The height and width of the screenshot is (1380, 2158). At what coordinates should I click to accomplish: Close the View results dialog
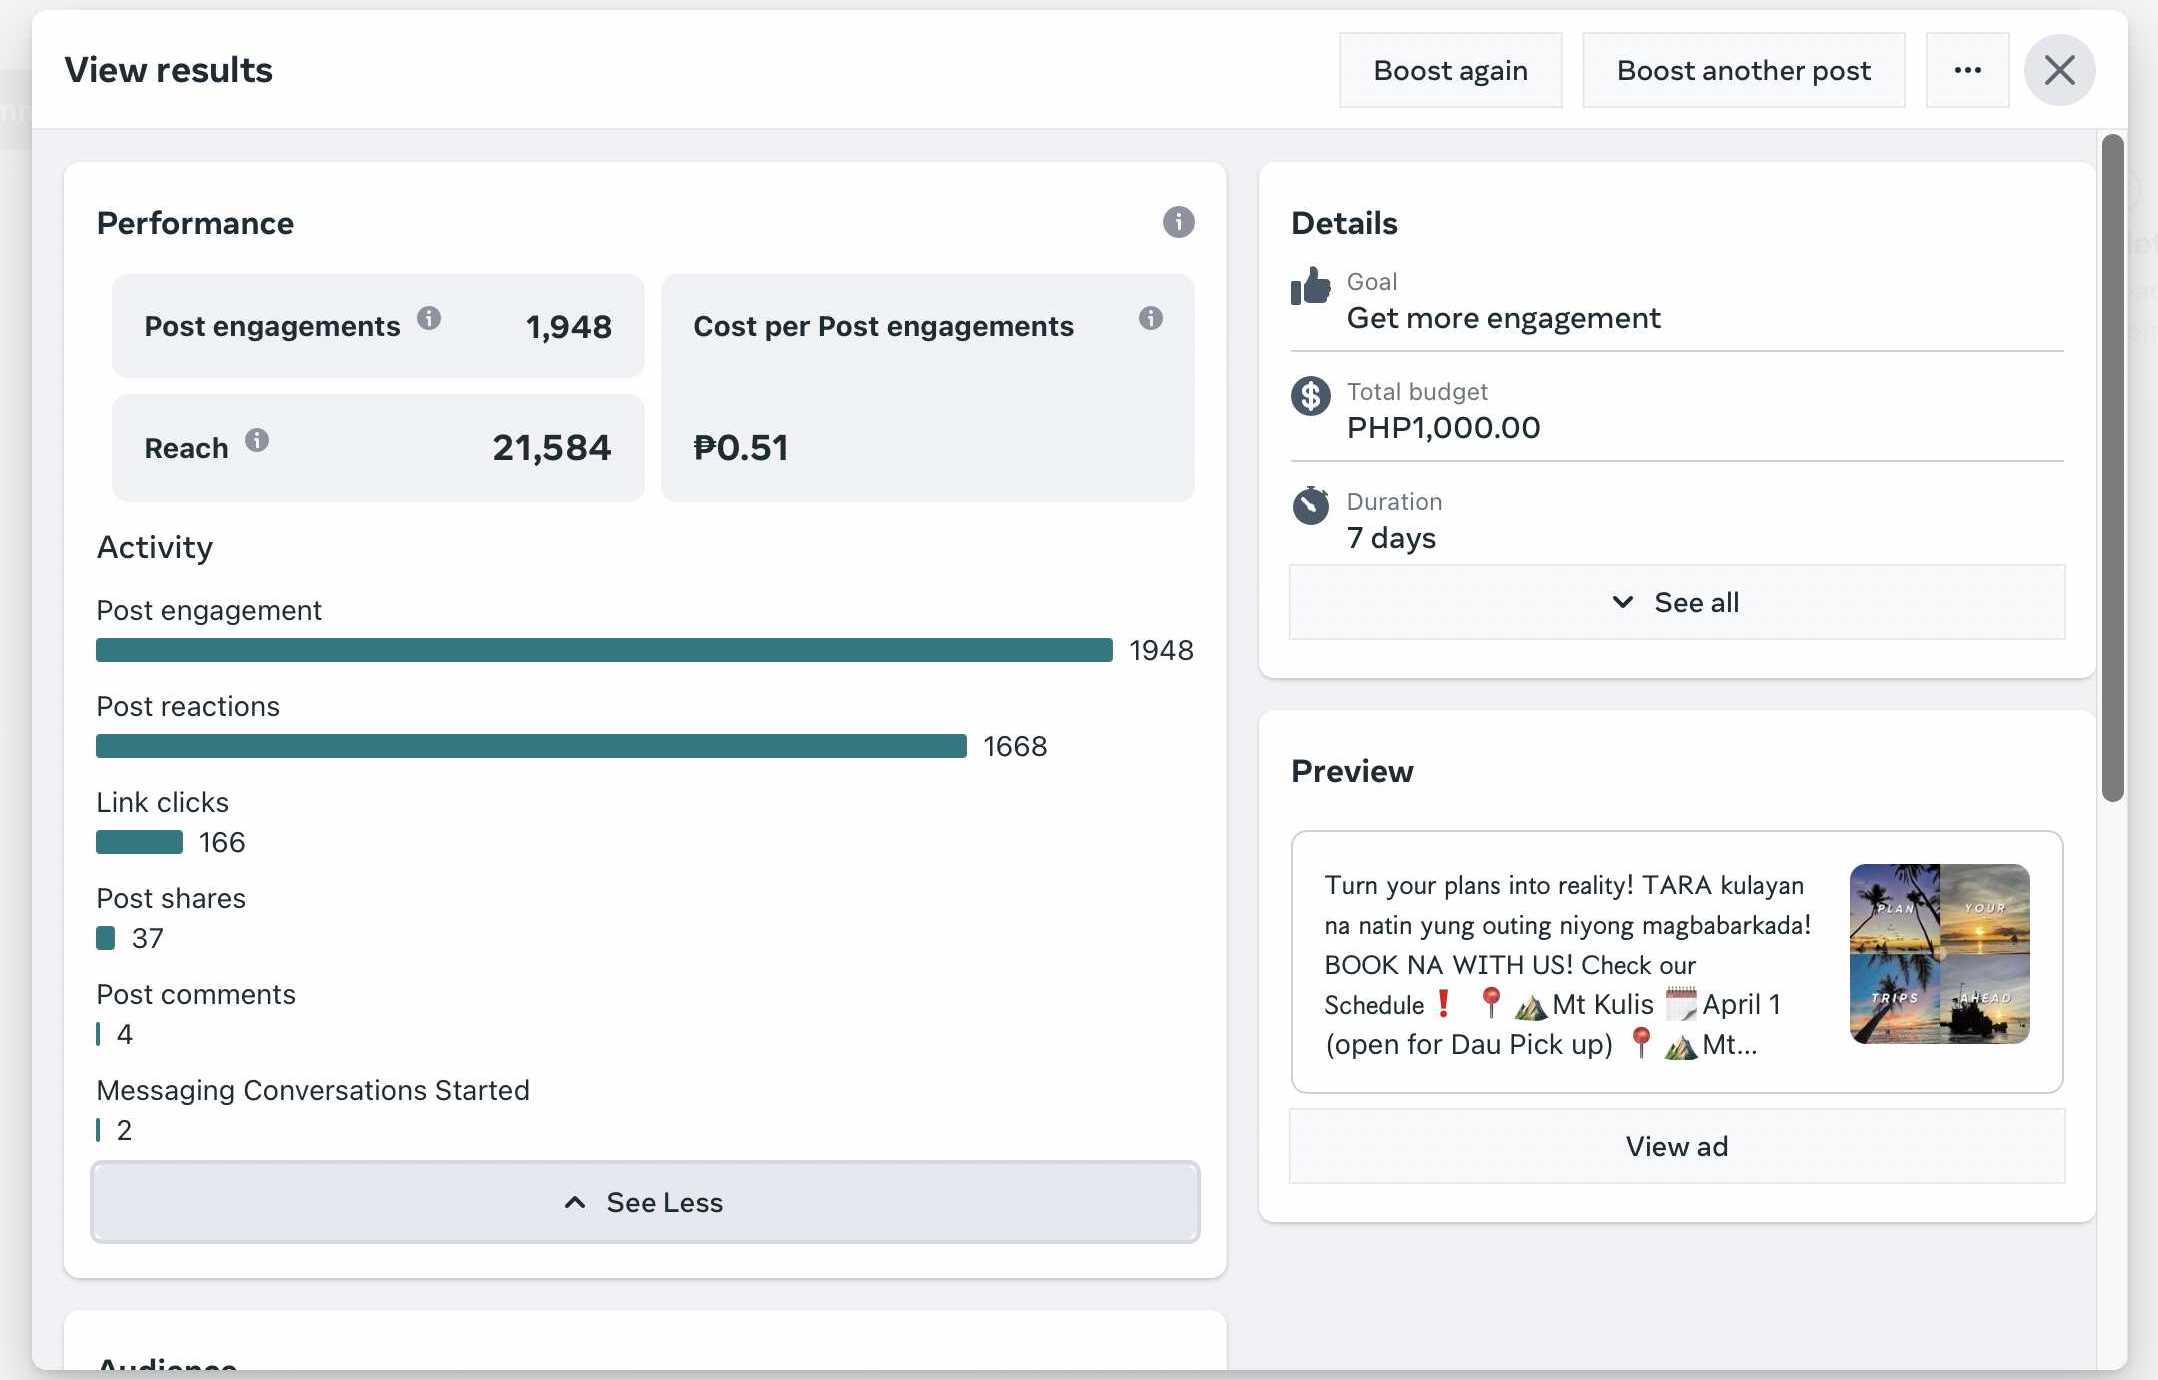(x=2059, y=70)
